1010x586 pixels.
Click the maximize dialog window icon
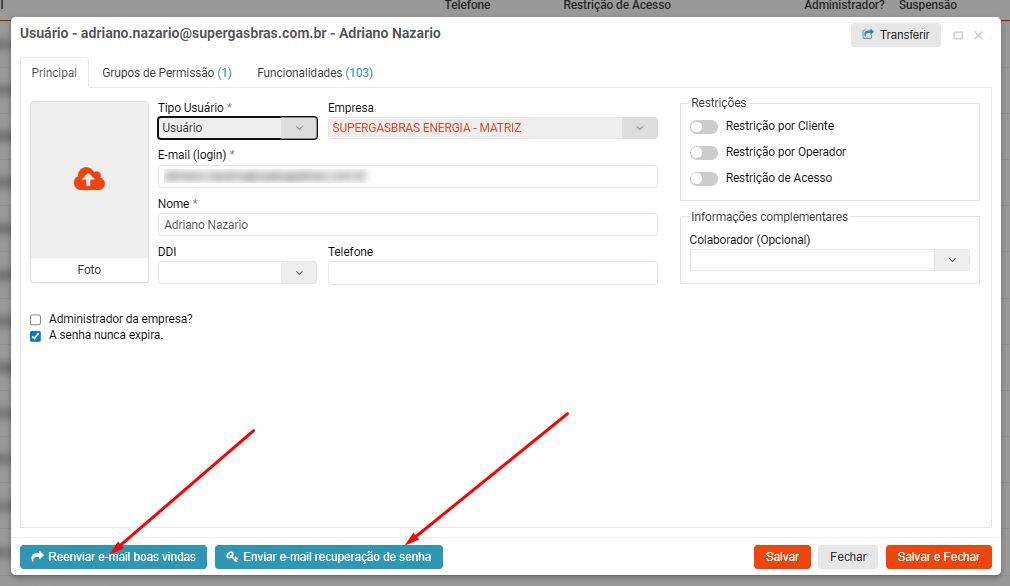point(958,35)
